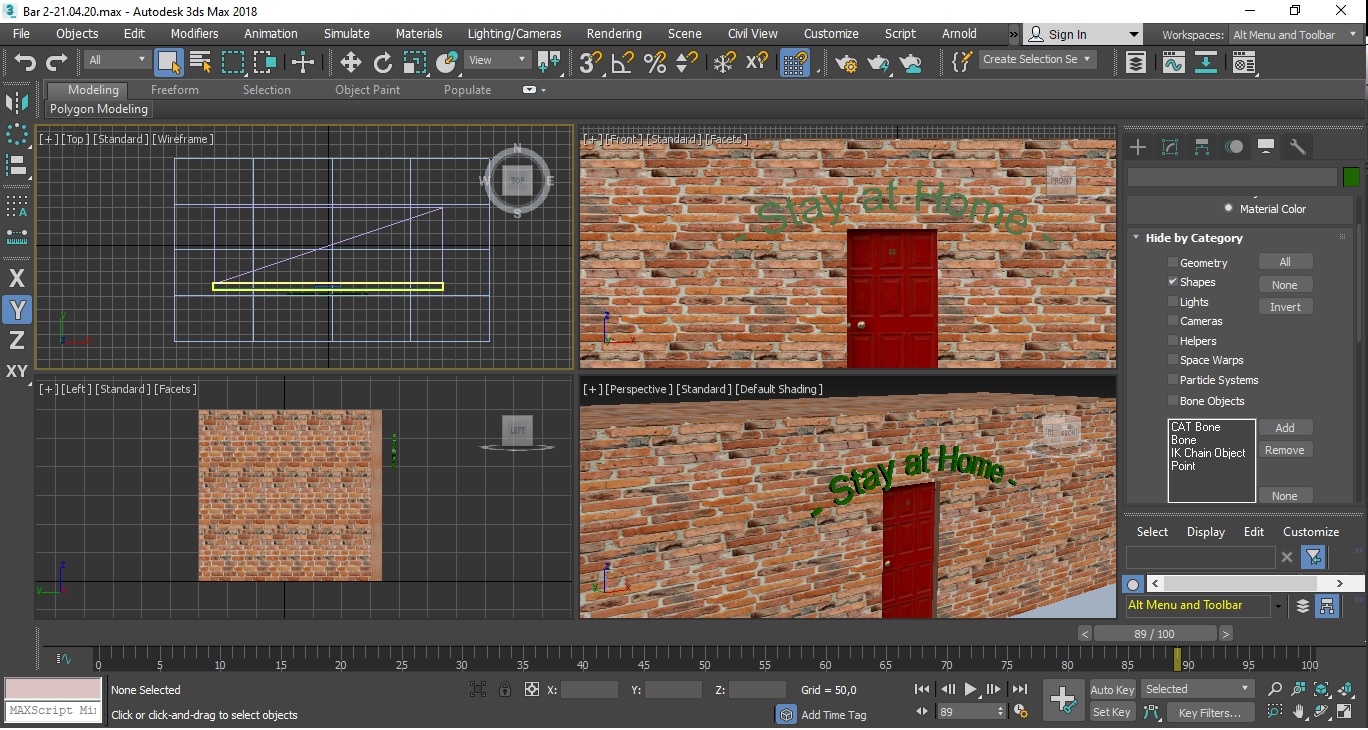Toggle Window/Crossing selection mode icon
The width and height of the screenshot is (1368, 730).
coord(265,62)
